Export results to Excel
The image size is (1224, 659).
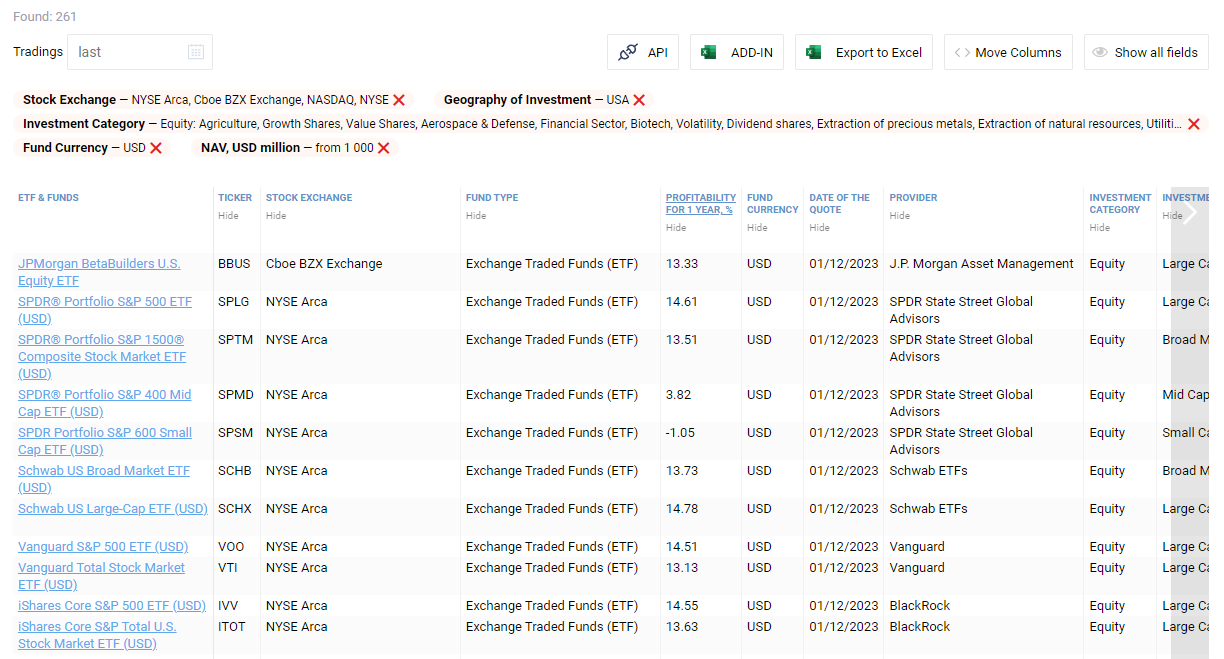pos(864,52)
